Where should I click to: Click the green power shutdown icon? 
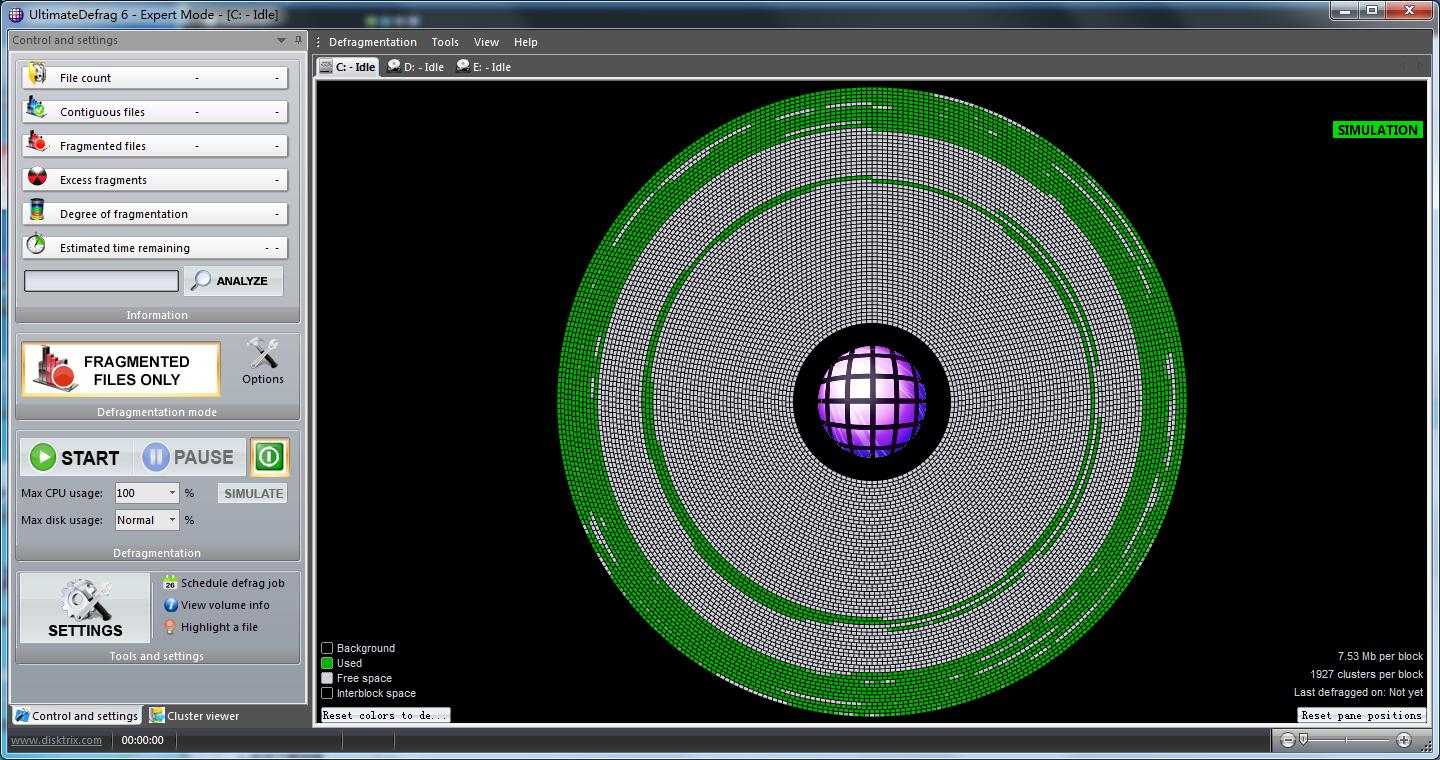tap(269, 457)
